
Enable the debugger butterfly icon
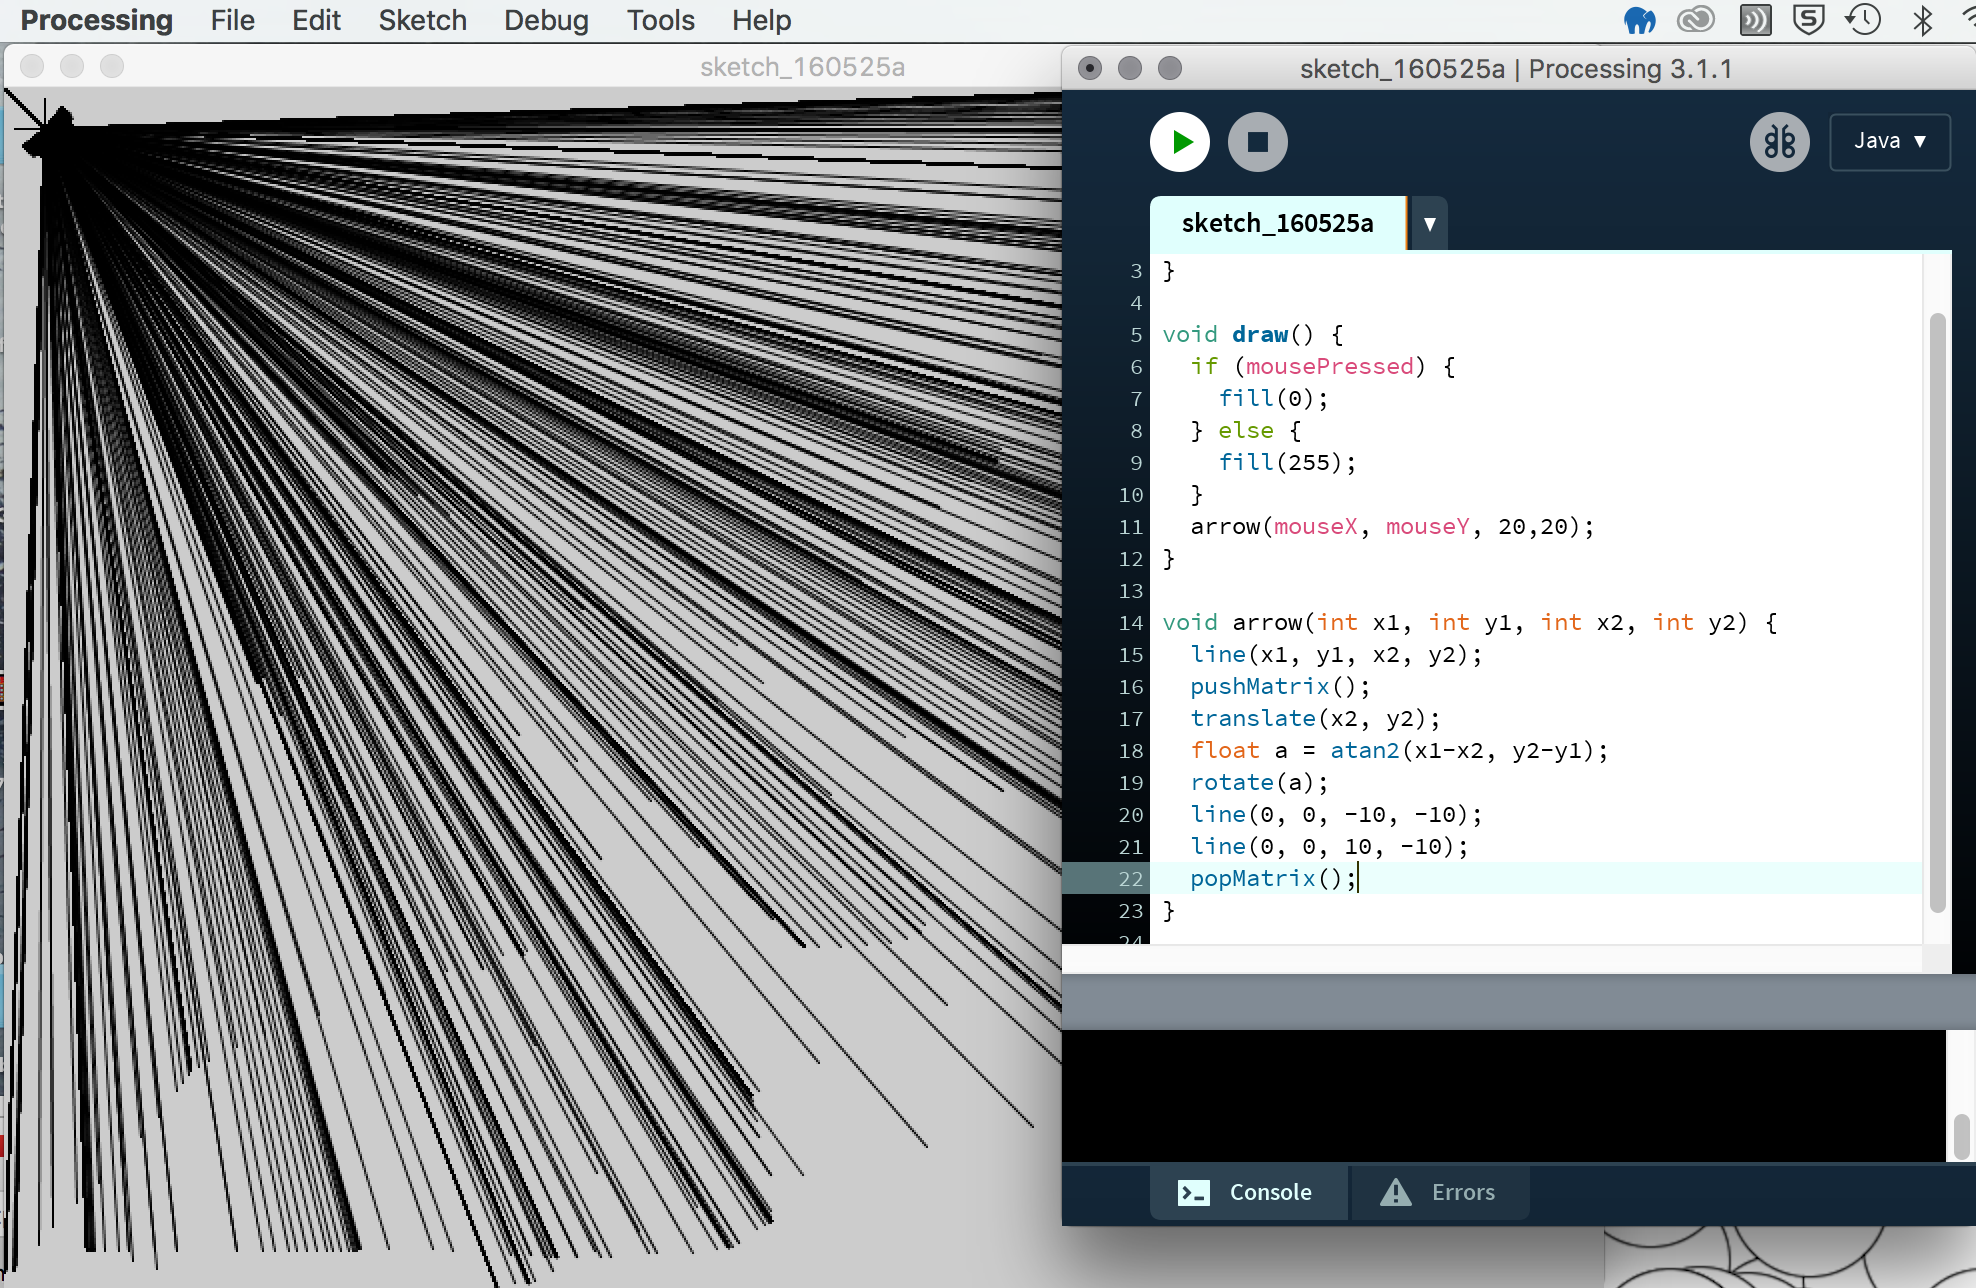(1779, 142)
